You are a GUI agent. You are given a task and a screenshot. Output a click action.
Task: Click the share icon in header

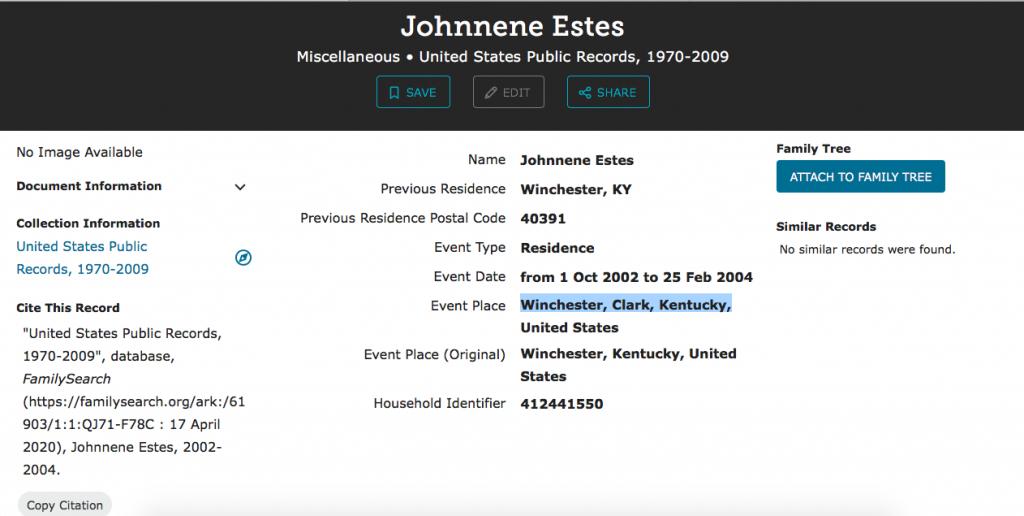click(x=584, y=93)
